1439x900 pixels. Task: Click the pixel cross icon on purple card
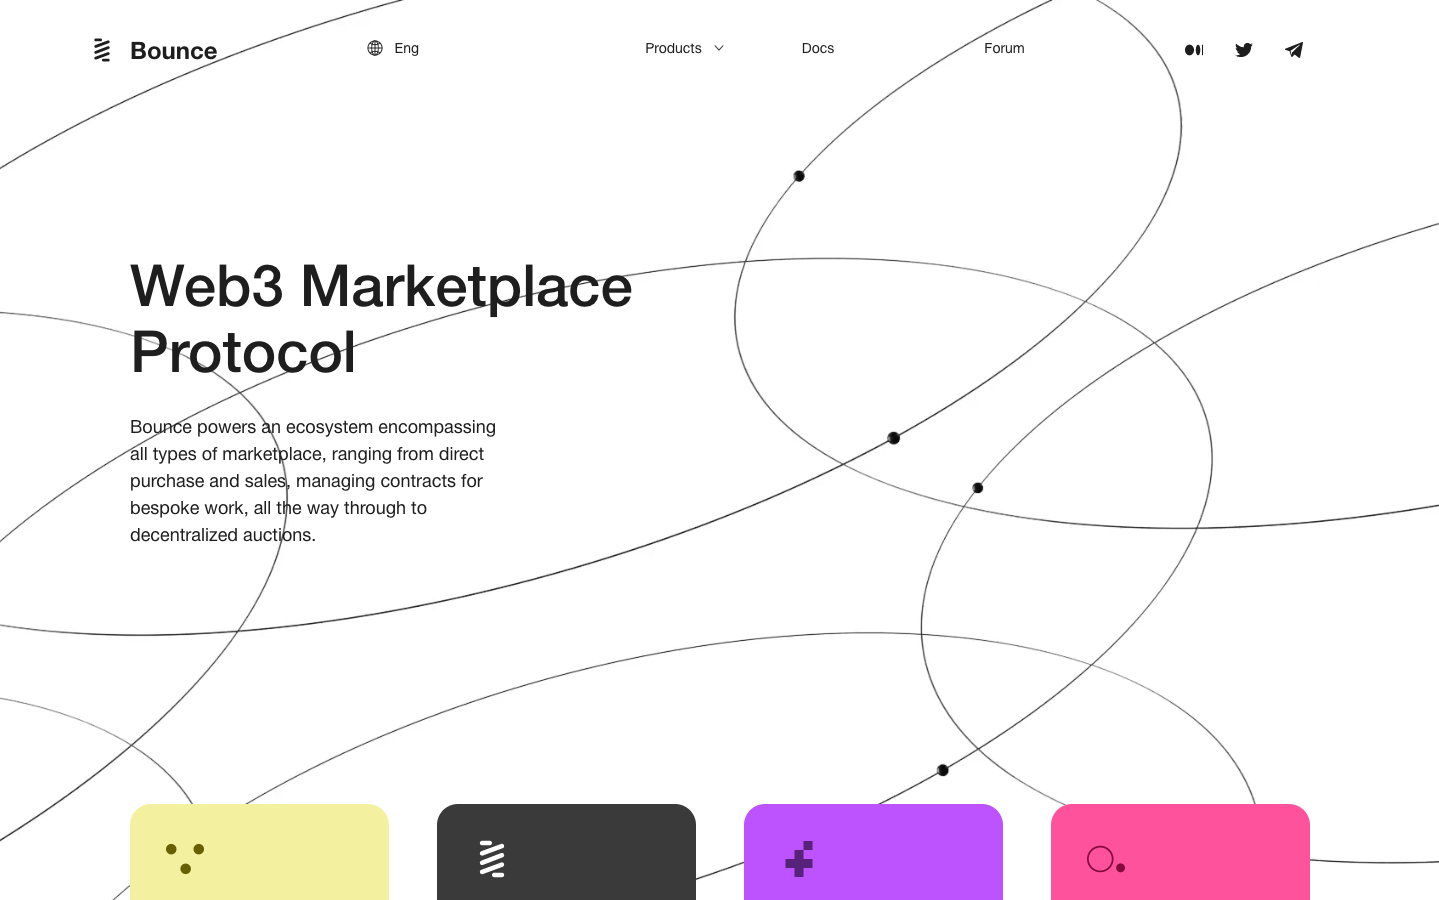(799, 859)
